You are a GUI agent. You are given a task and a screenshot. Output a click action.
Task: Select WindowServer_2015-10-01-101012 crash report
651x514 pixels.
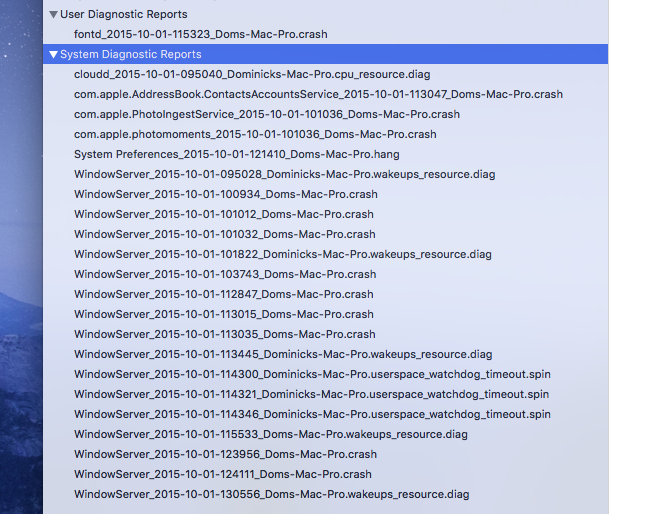[224, 214]
